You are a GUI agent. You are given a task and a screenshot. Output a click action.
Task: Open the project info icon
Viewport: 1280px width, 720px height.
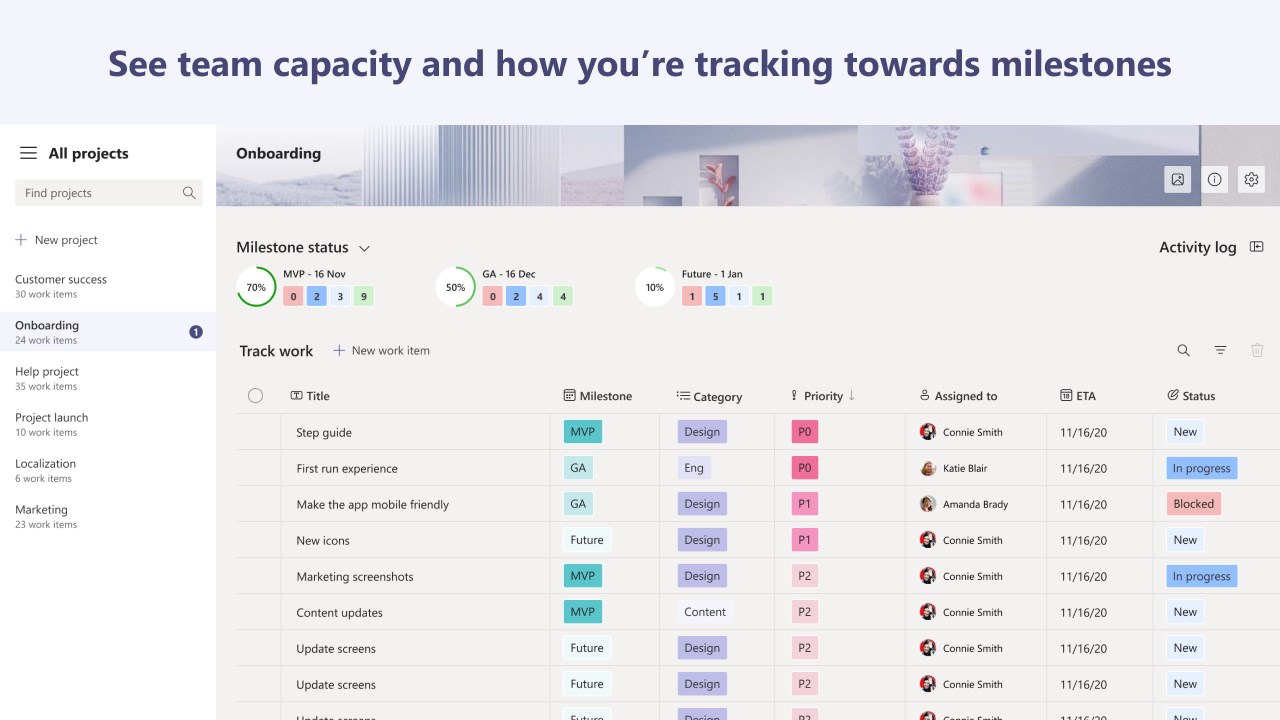1214,179
